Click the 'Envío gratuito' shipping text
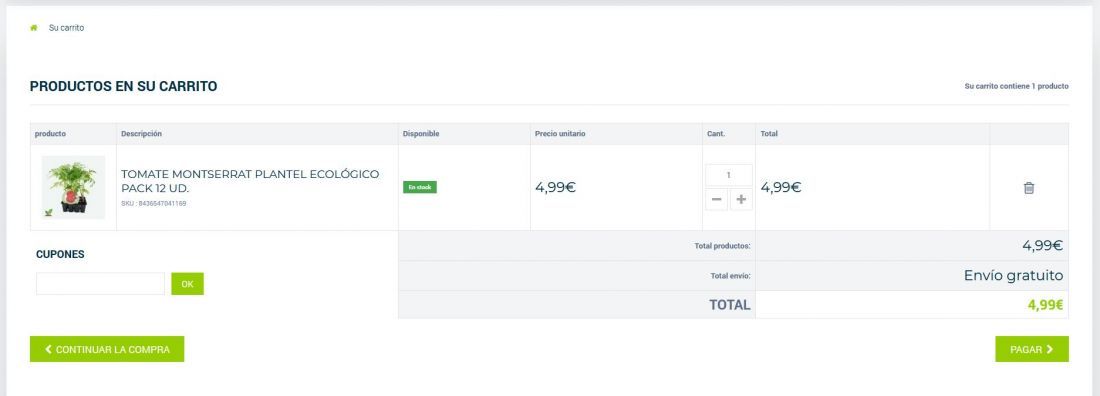Screen dimensions: 1100x396 (1013, 276)
